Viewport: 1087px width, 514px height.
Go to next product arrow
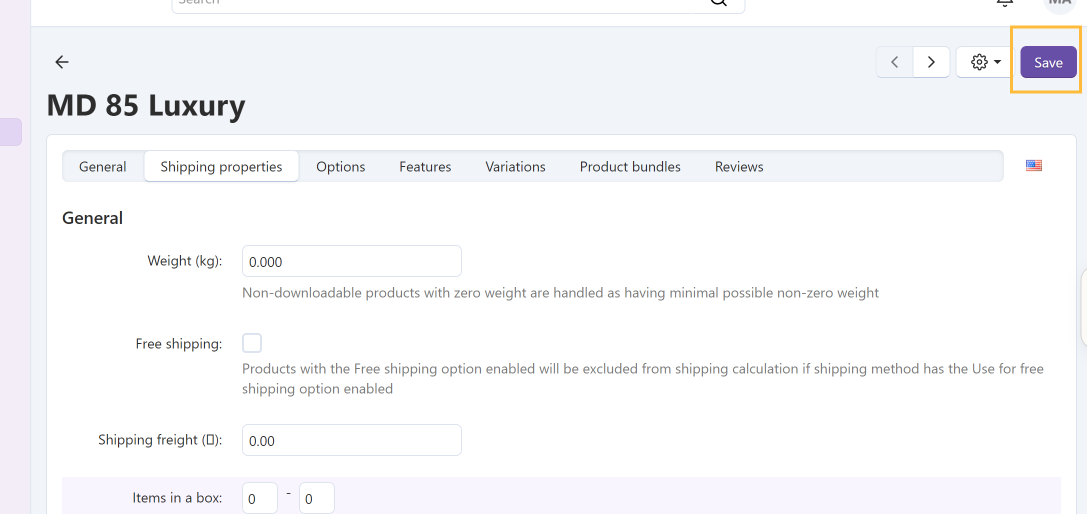pos(931,62)
